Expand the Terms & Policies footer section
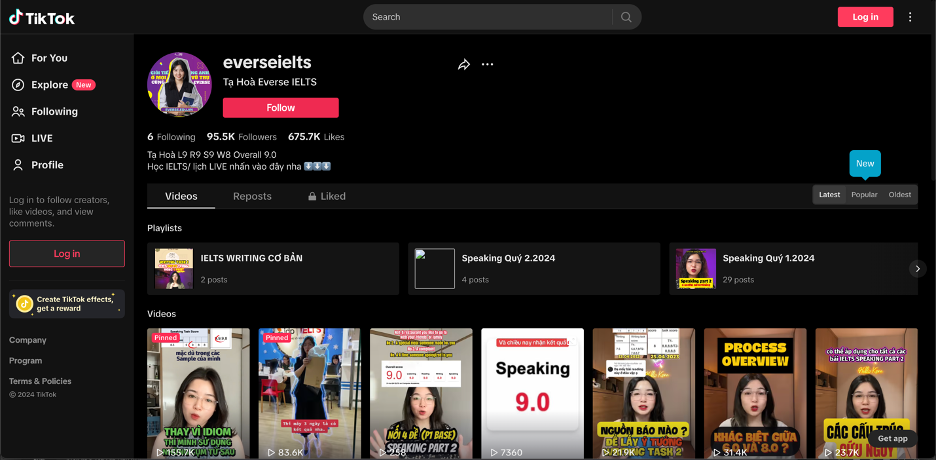This screenshot has width=936, height=460. click(40, 381)
